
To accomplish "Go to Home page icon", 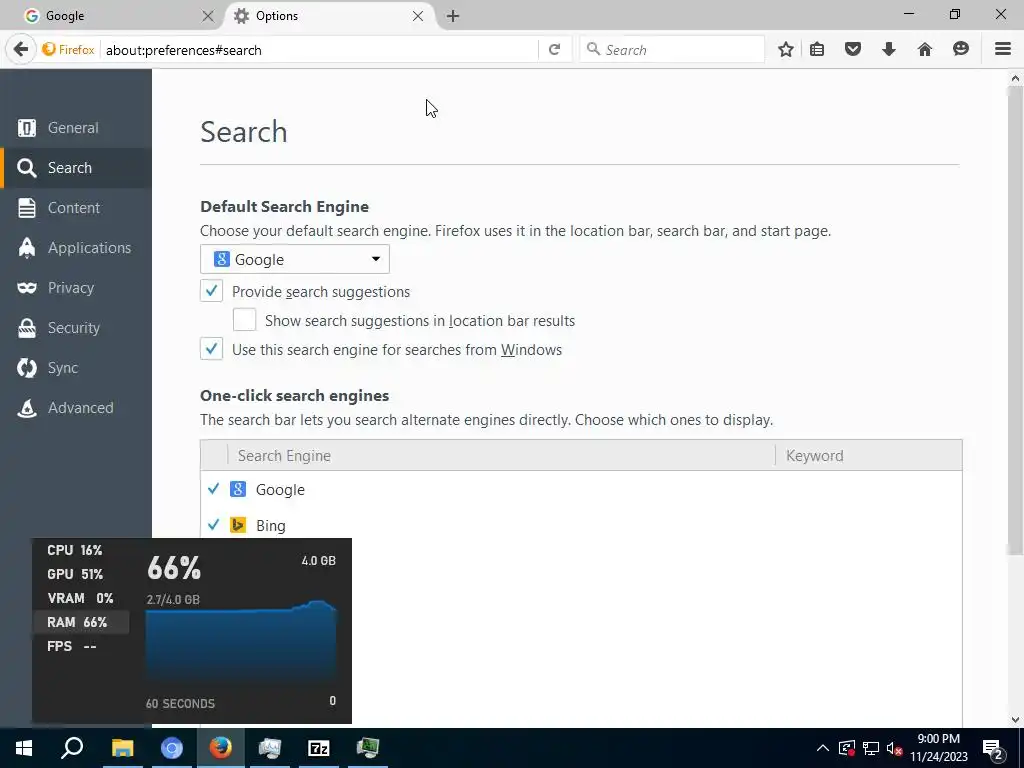I will [x=925, y=50].
